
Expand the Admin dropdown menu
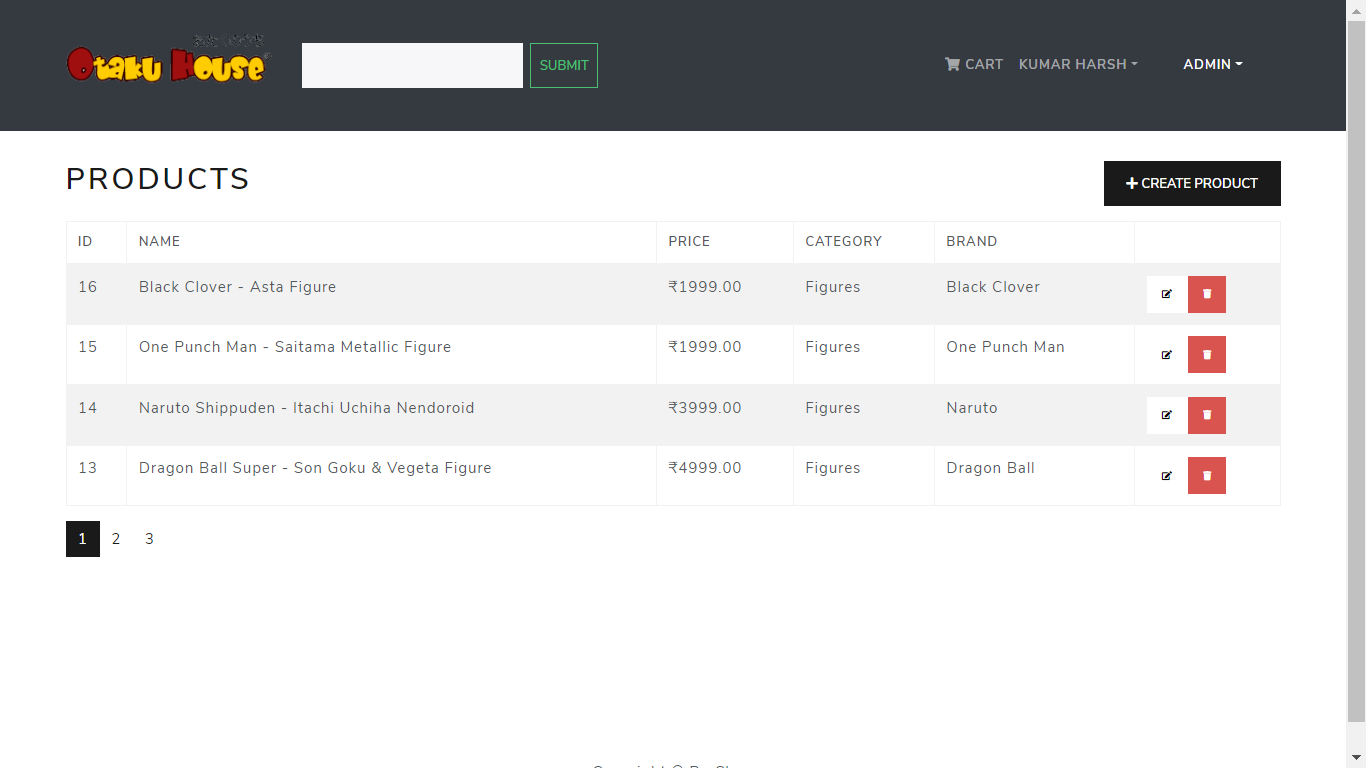click(1213, 64)
